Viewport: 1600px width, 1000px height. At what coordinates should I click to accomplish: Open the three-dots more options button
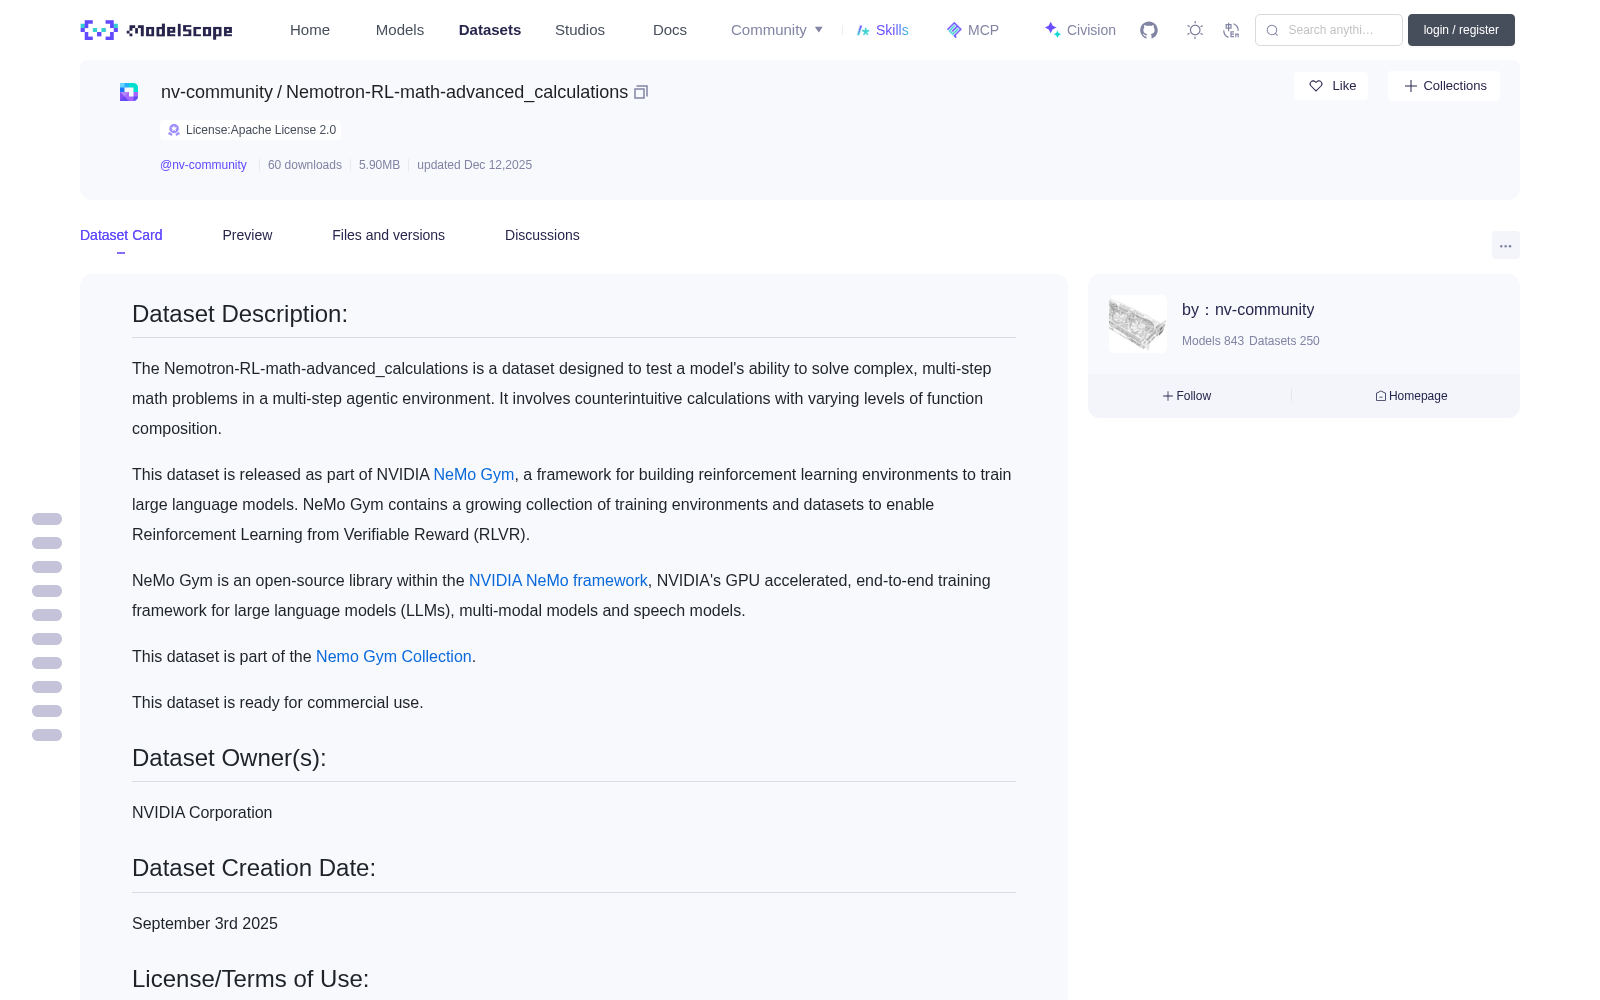click(x=1505, y=245)
